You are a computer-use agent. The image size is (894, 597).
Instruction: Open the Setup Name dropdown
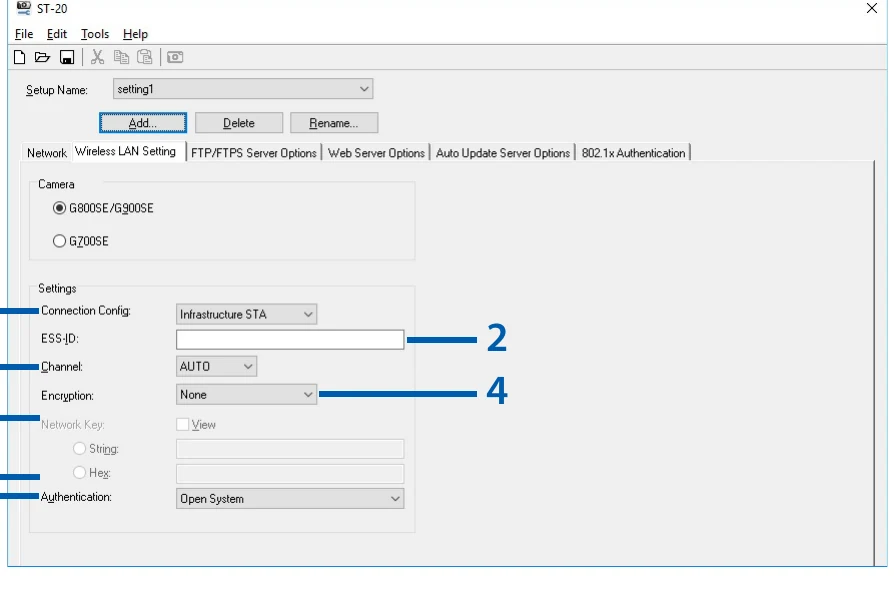click(243, 89)
